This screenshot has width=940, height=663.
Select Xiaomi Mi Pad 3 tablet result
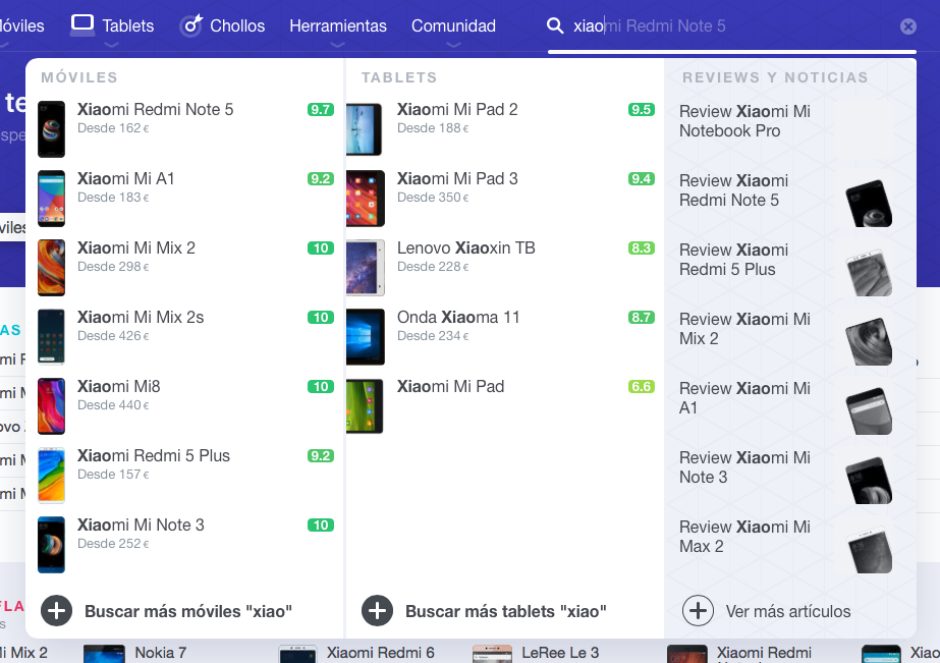coord(502,198)
